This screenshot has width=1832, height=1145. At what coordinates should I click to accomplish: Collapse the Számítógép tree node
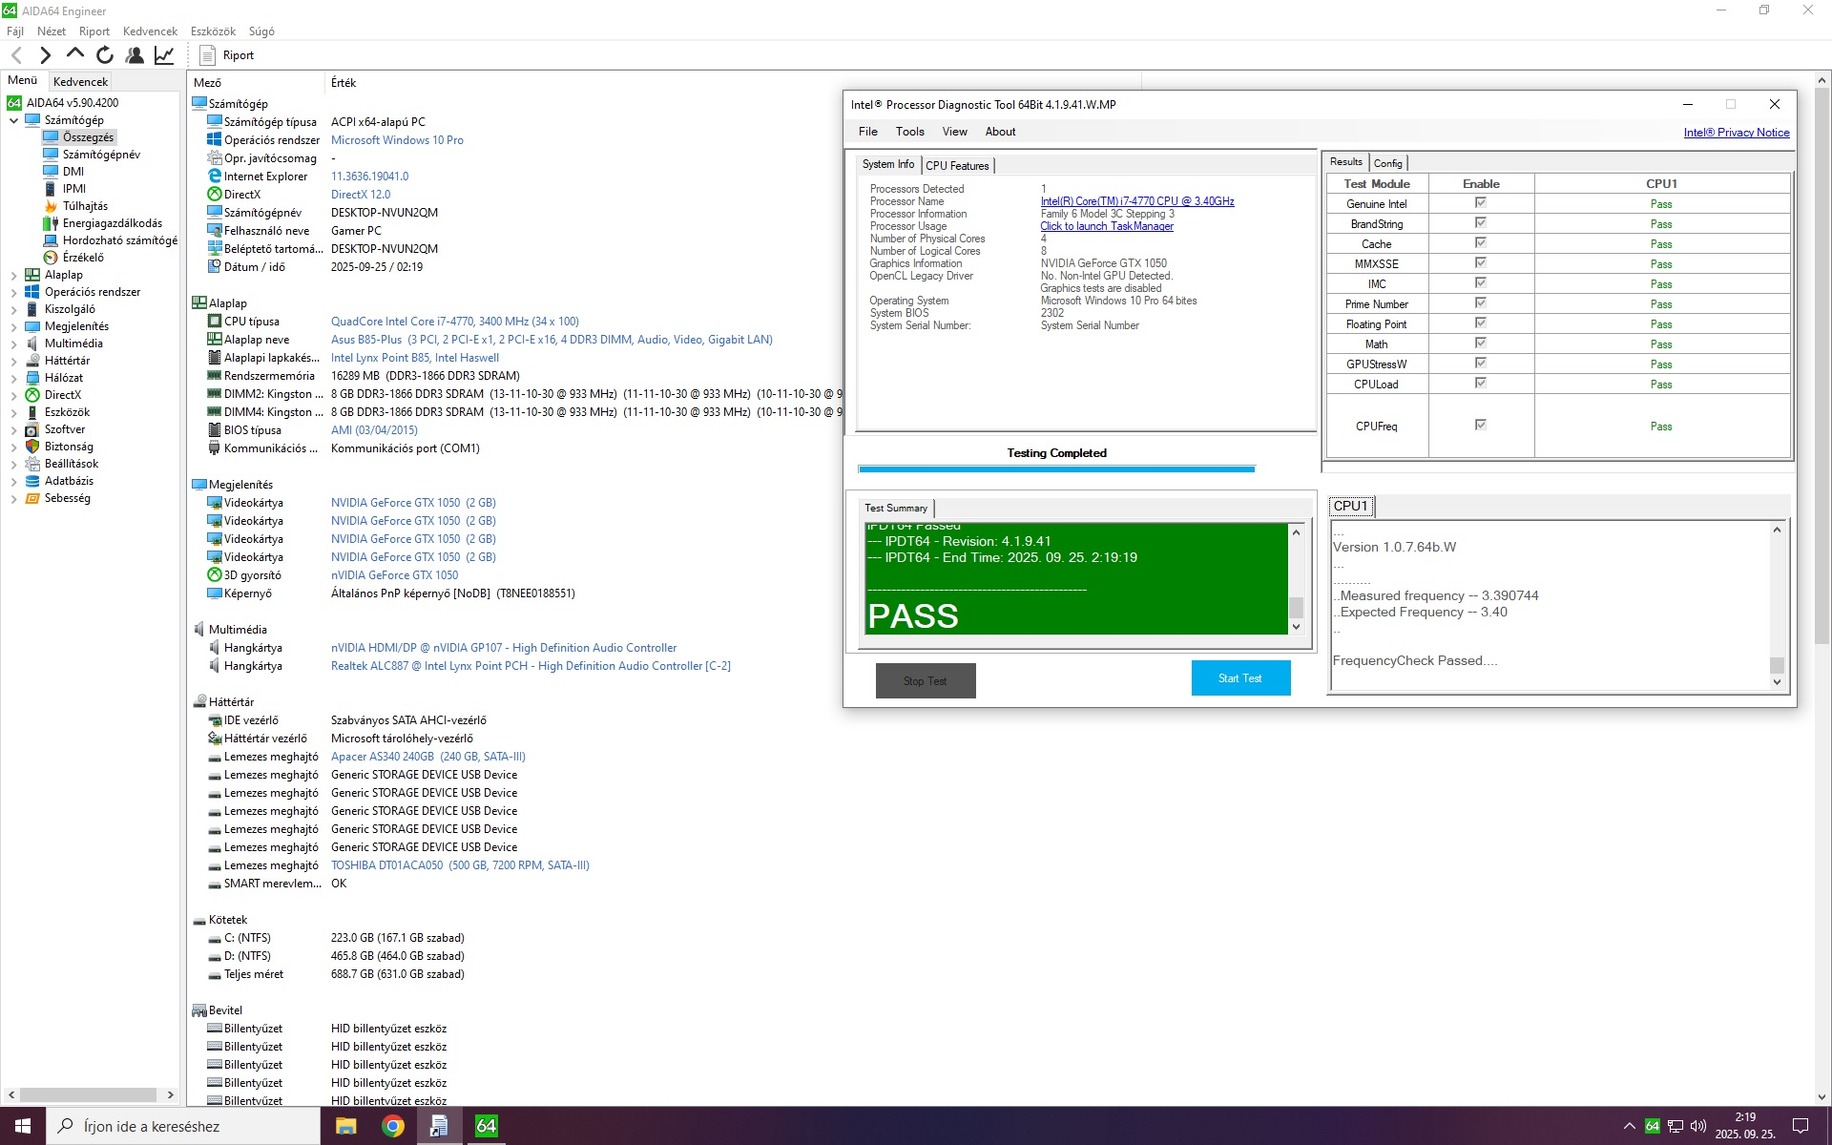(x=14, y=120)
